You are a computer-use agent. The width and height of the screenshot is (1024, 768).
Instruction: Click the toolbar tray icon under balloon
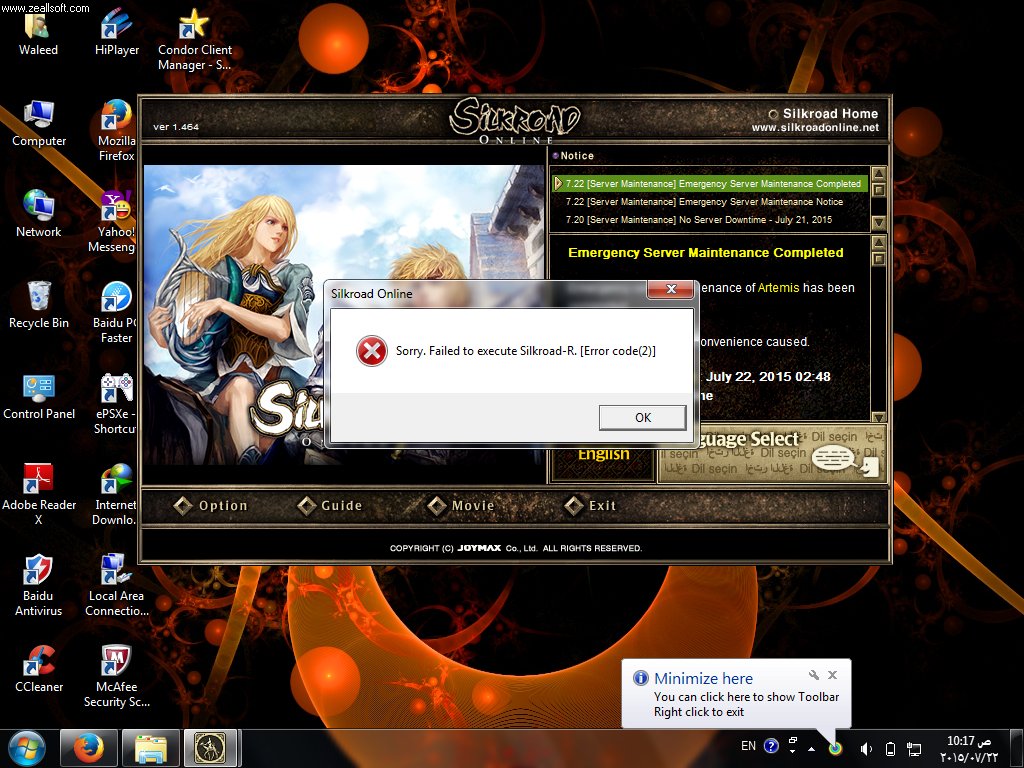pyautogui.click(x=835, y=748)
